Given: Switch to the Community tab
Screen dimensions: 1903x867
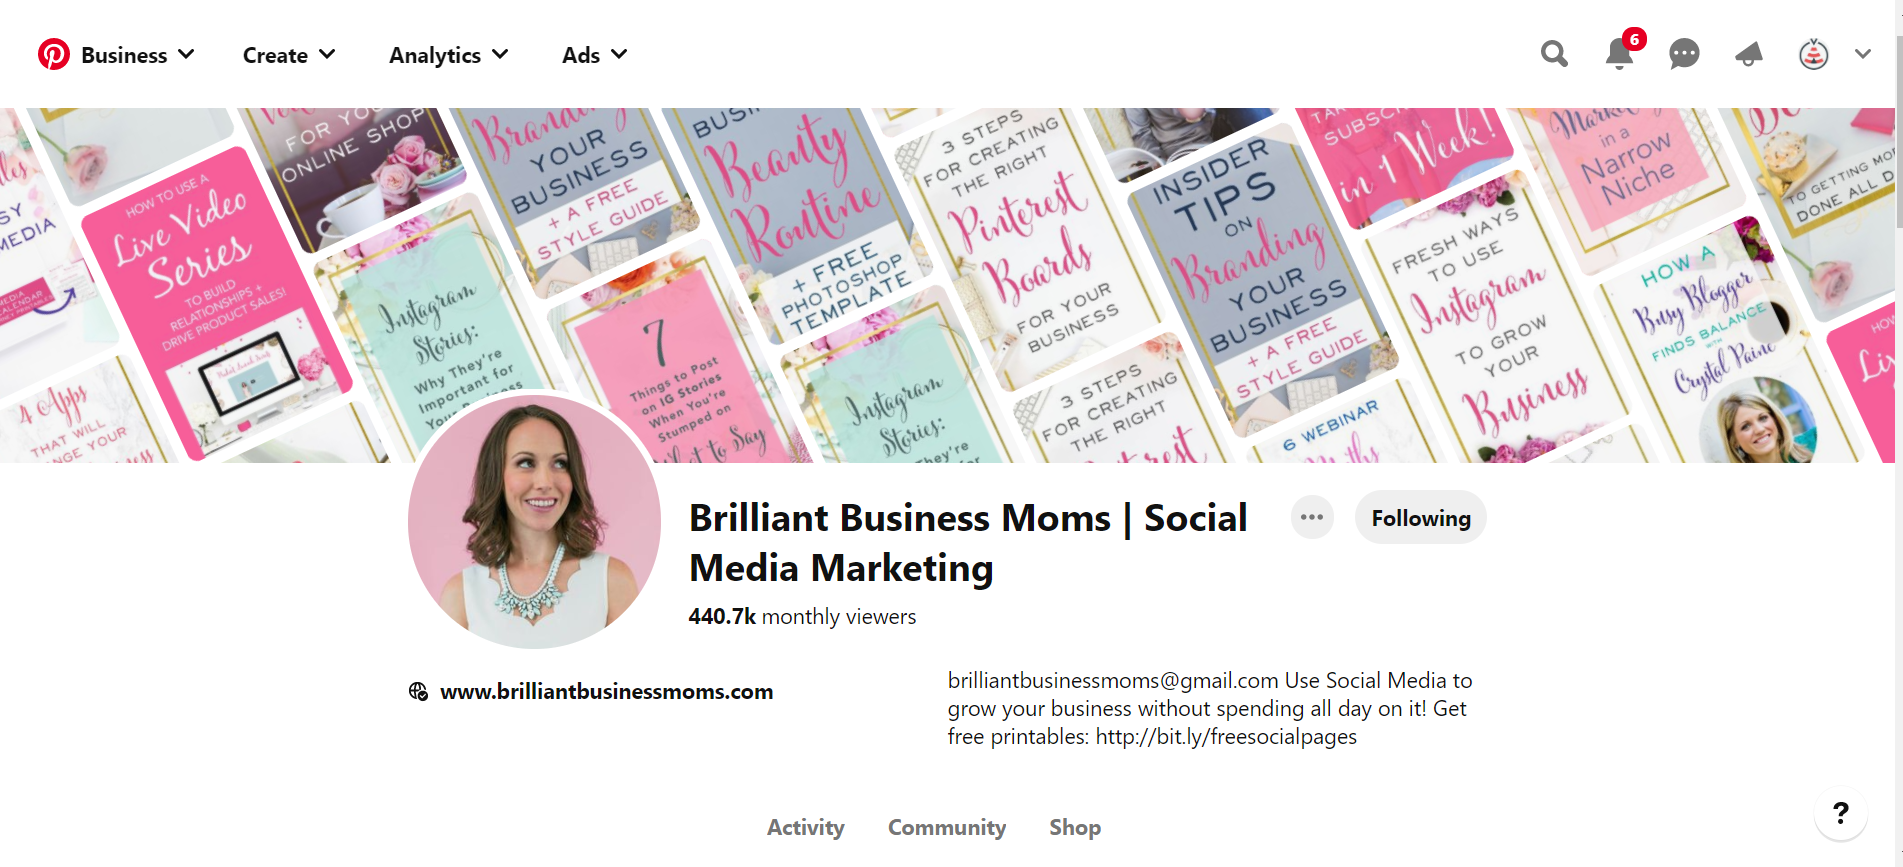Looking at the screenshot, I should (946, 827).
